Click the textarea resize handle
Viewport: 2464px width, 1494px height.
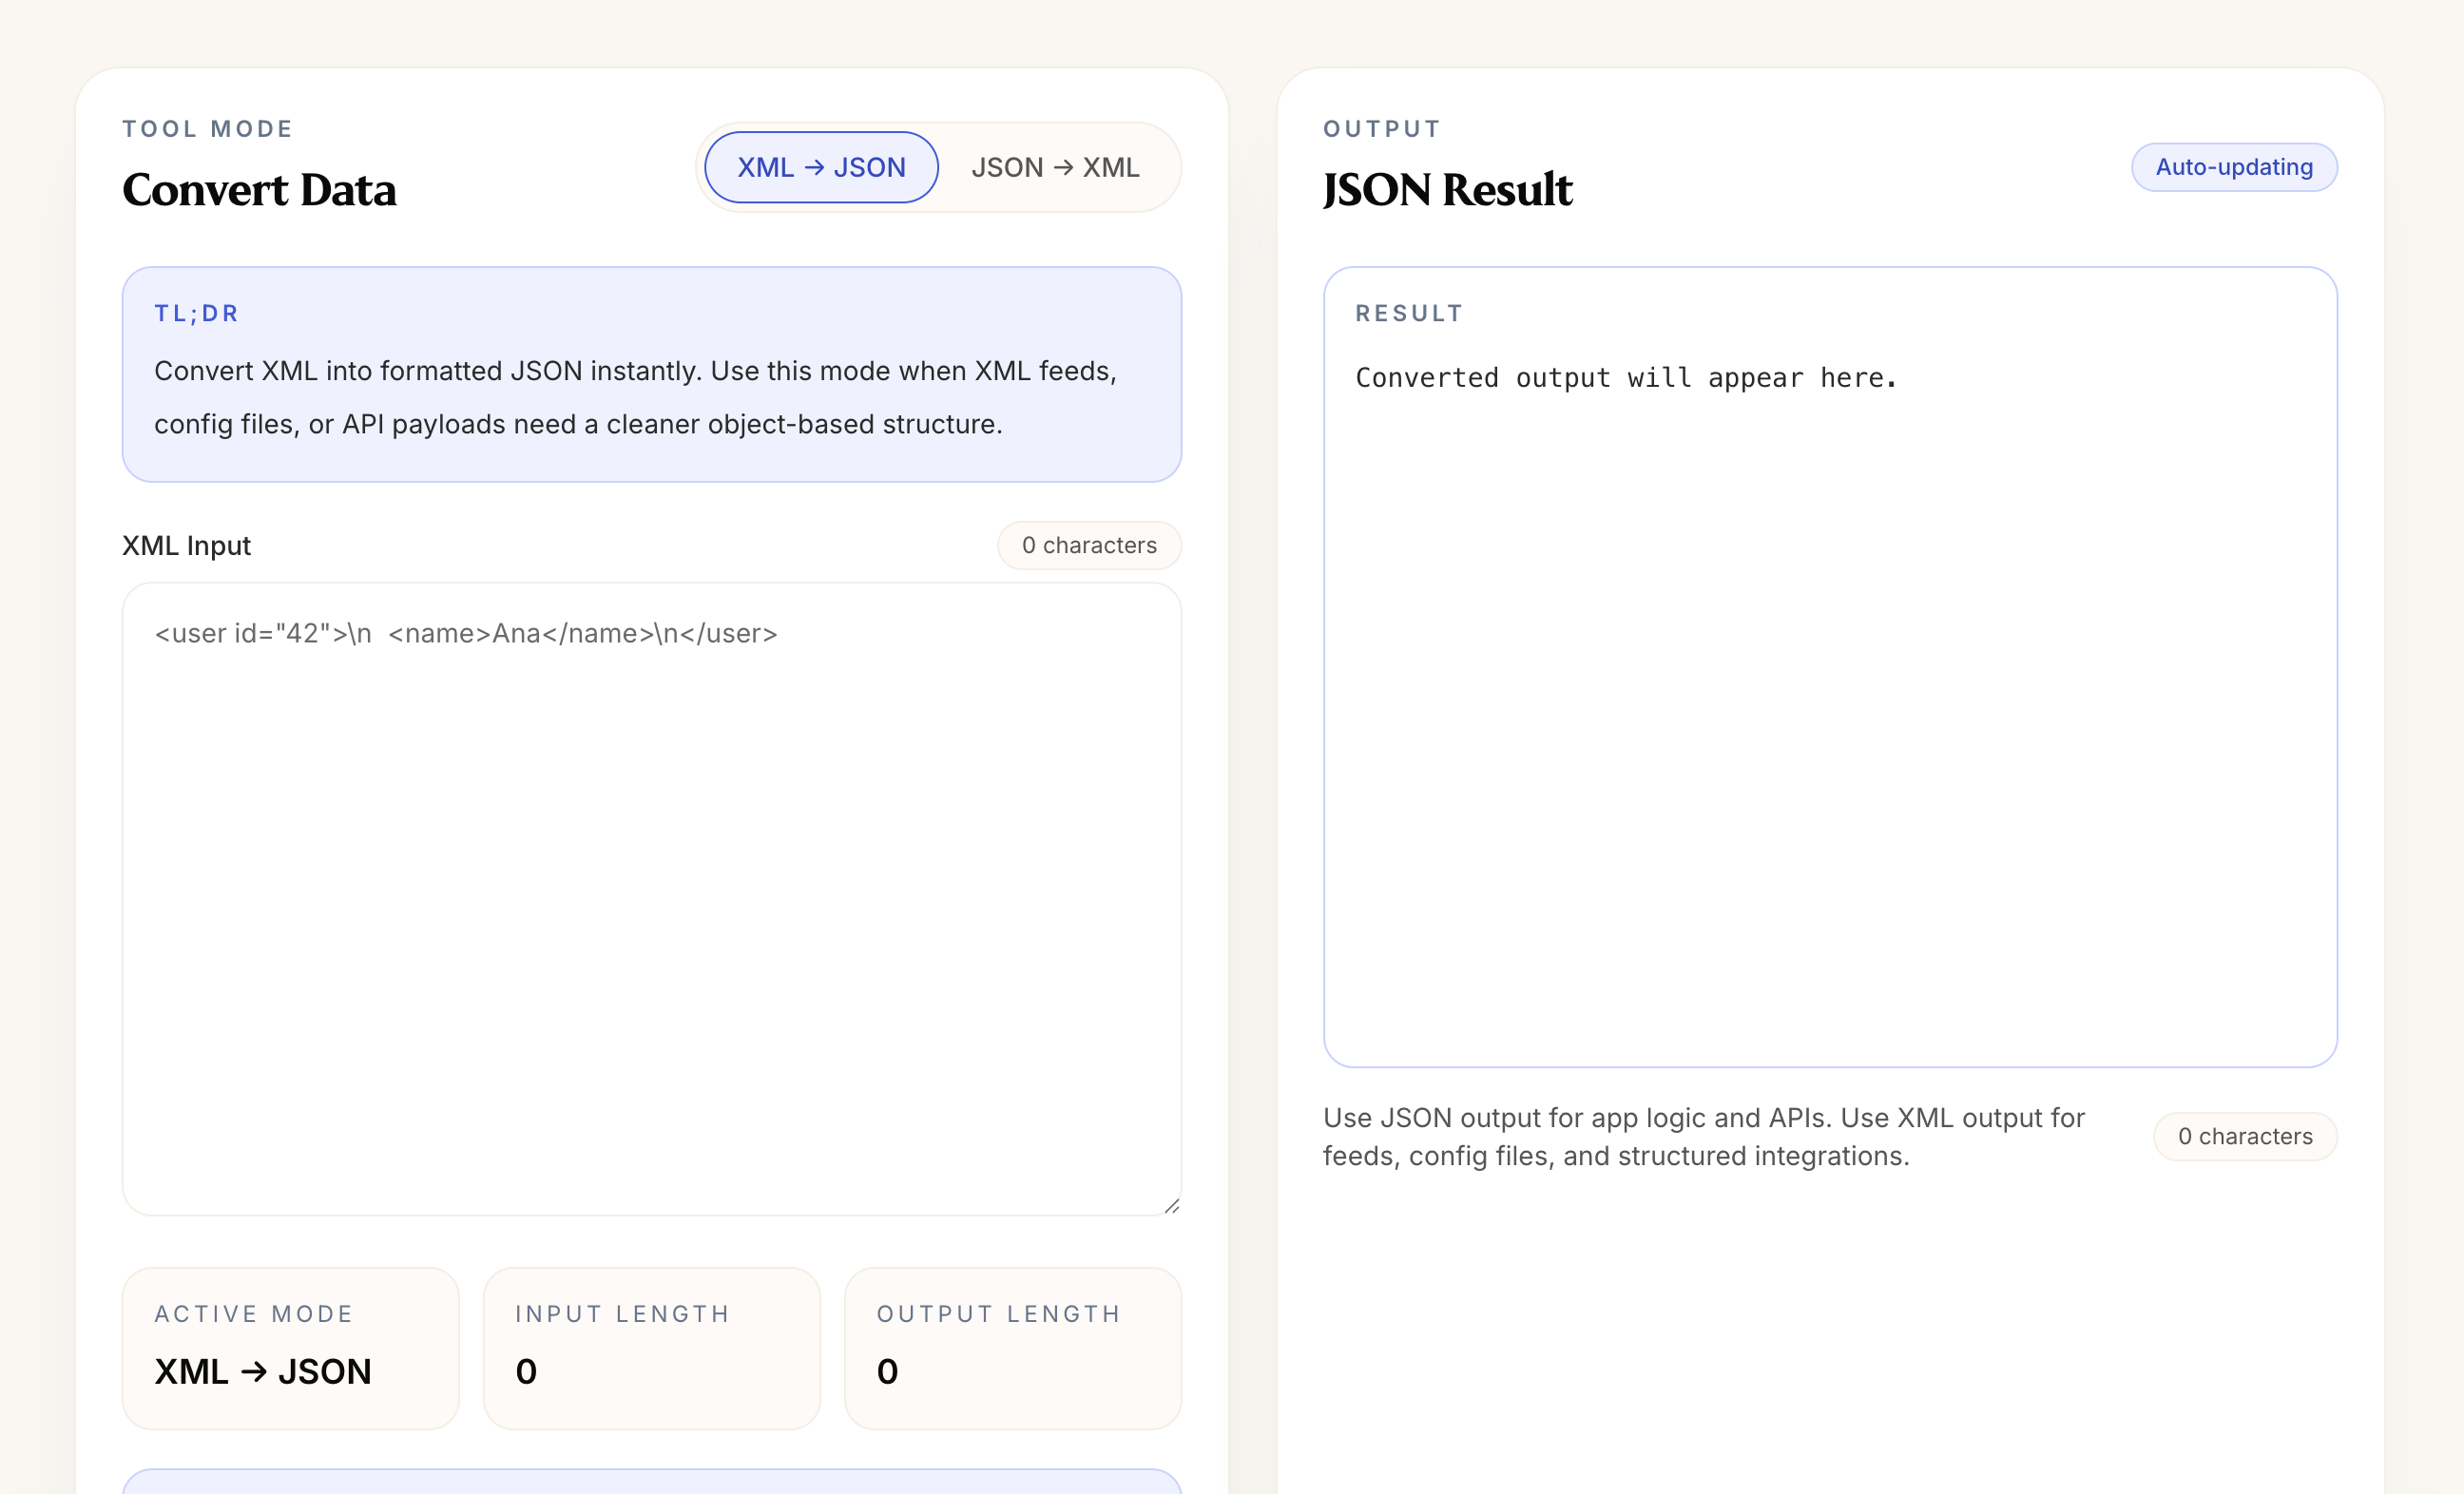pos(1172,1207)
